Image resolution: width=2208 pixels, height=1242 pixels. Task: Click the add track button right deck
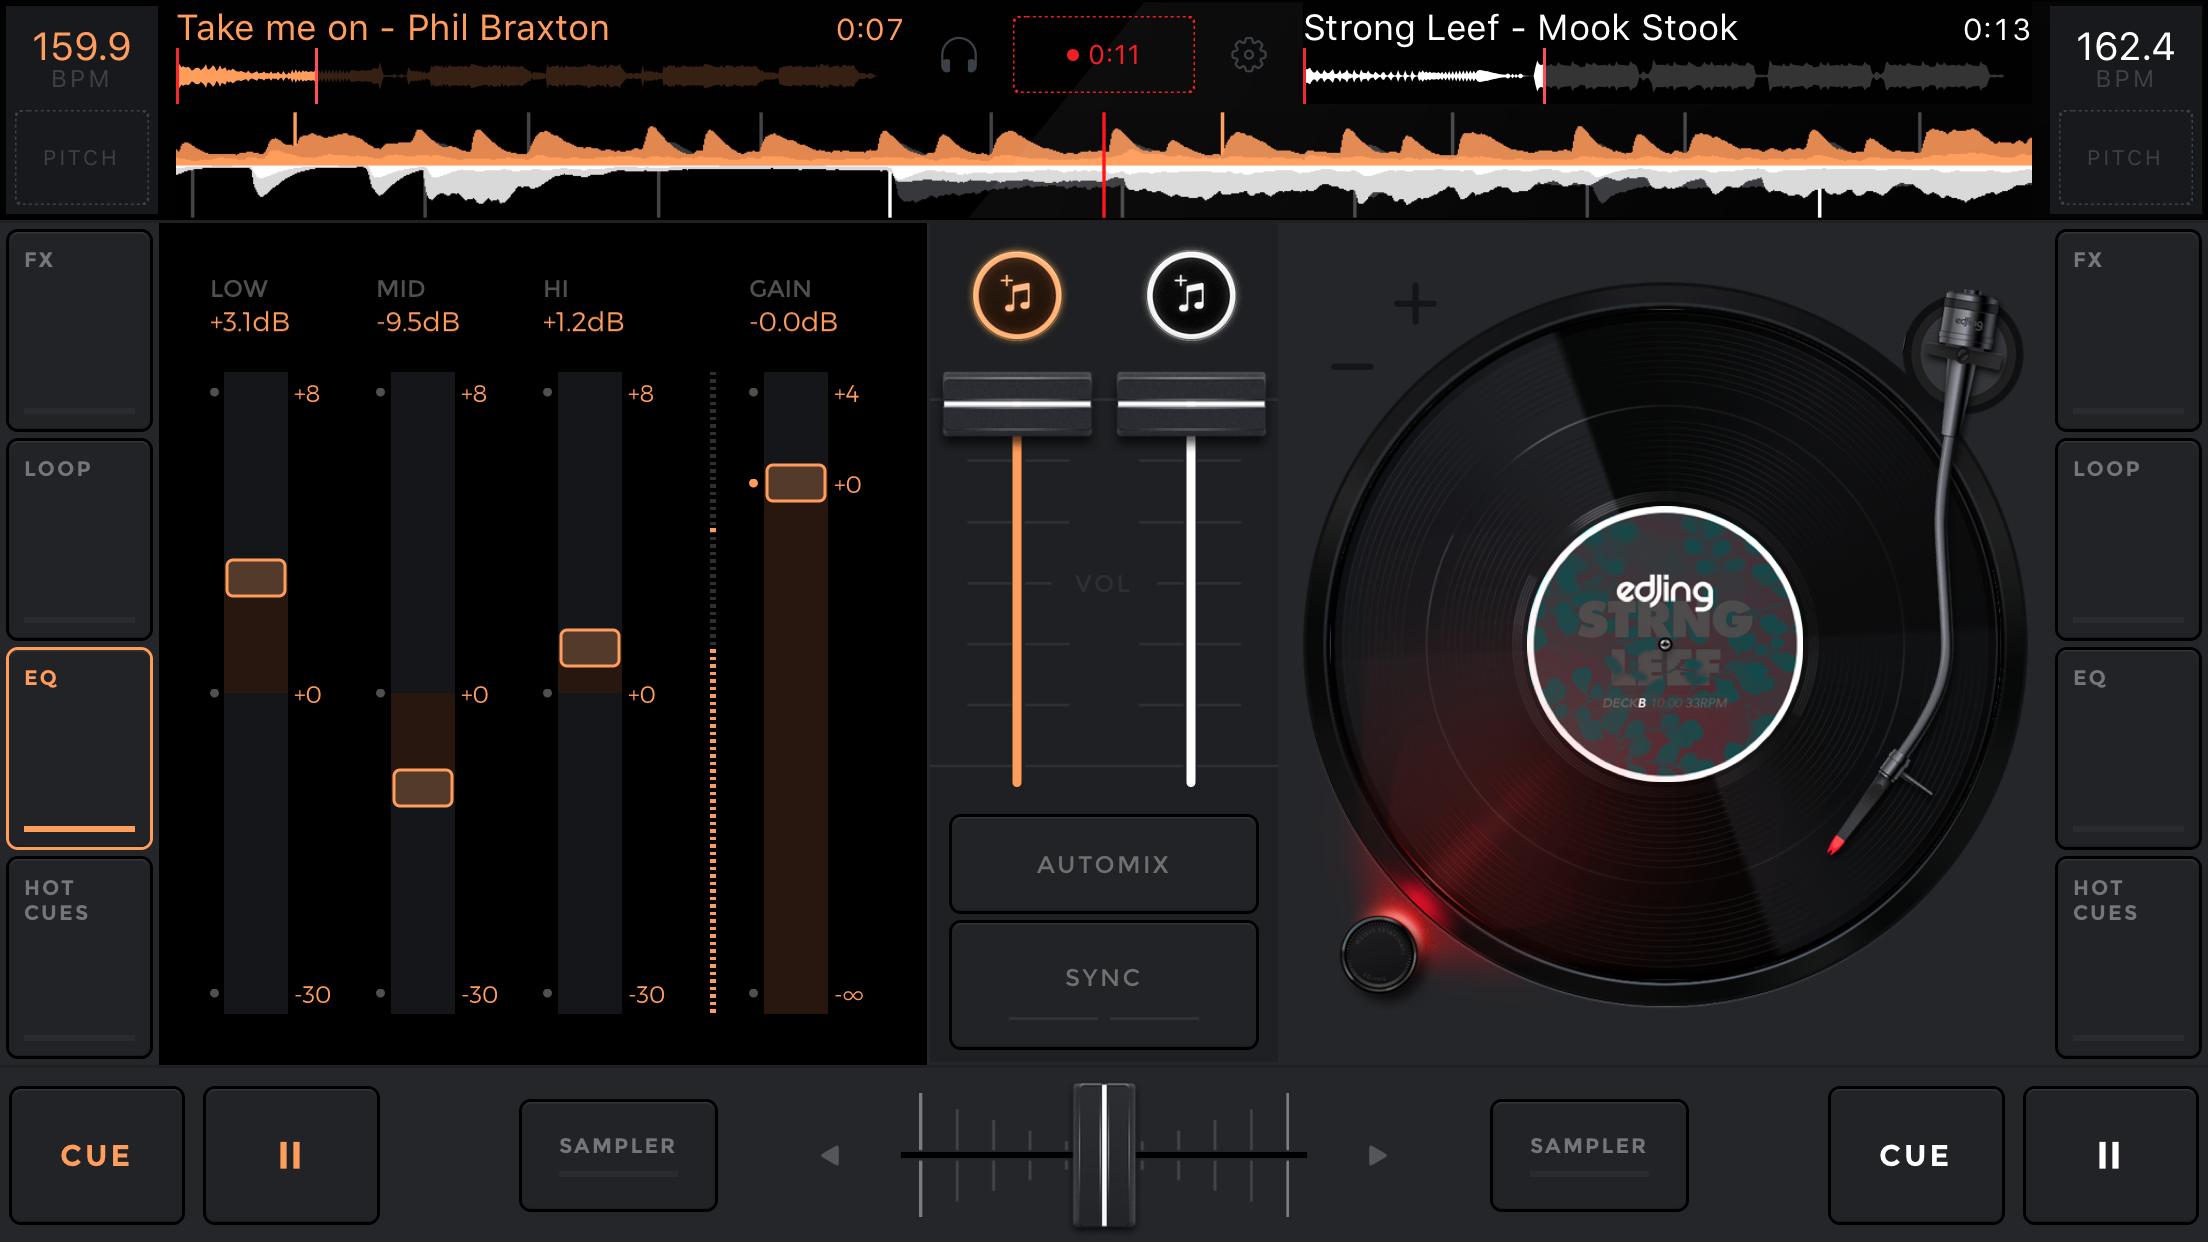pos(1189,296)
